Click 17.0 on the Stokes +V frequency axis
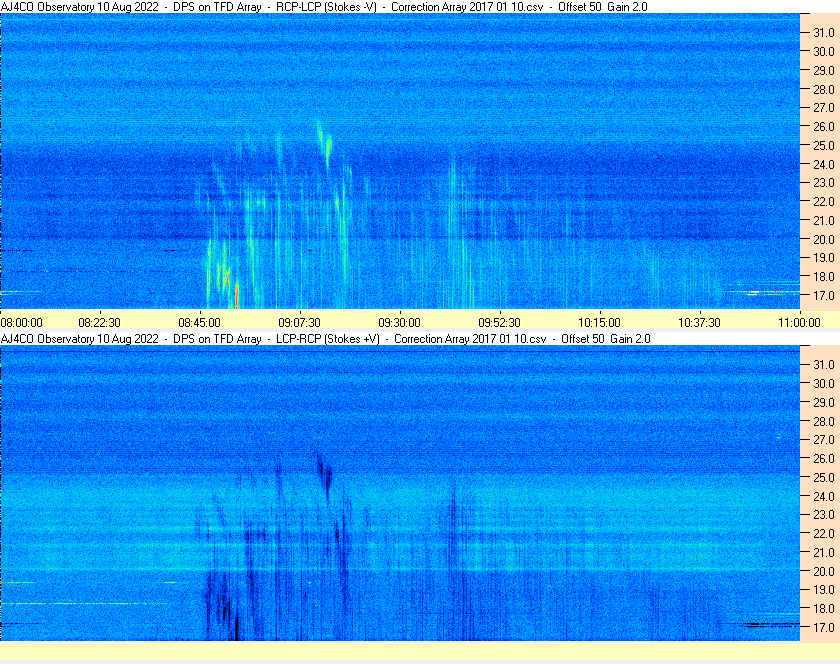Viewport: 840px width, 664px height. tap(824, 628)
